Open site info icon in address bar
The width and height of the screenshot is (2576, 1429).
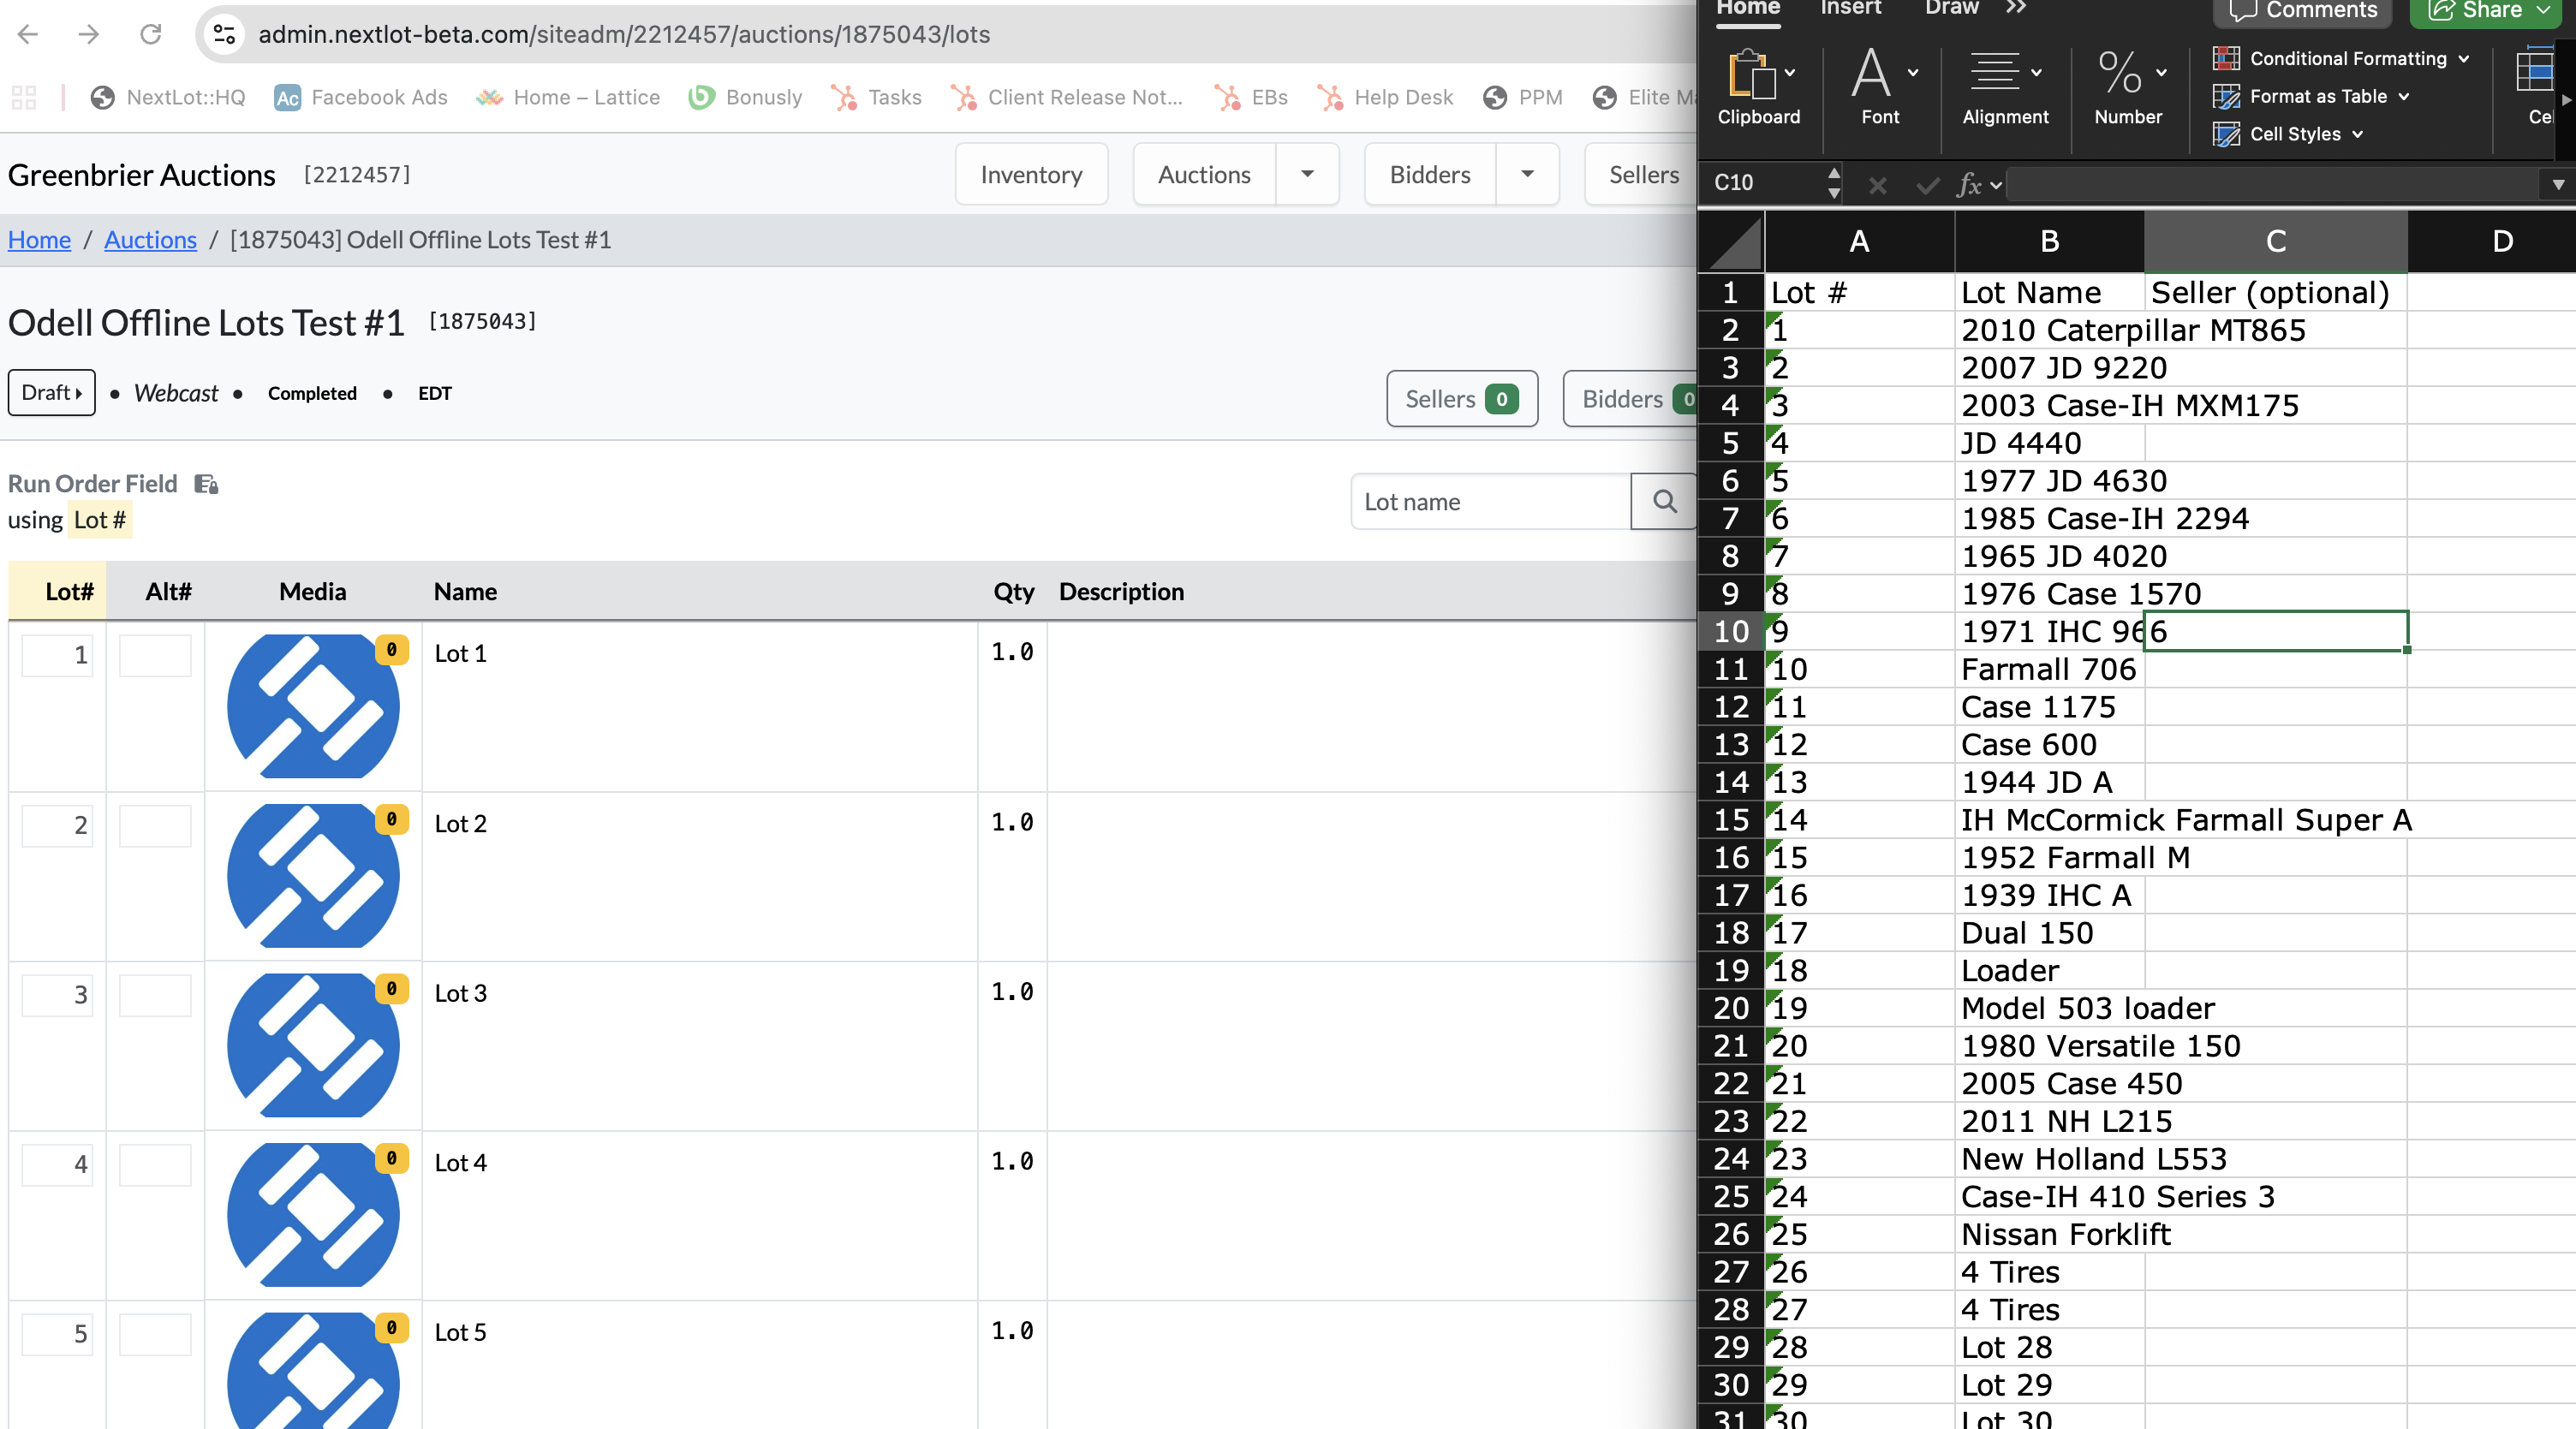(x=224, y=34)
